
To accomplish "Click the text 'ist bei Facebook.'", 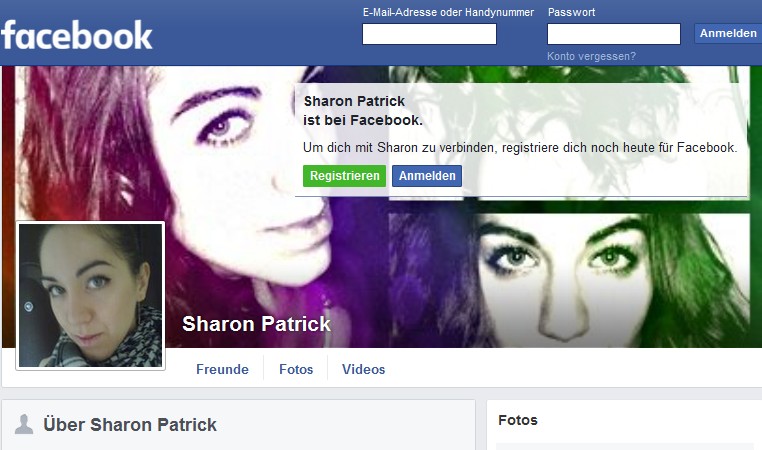I will pos(363,121).
